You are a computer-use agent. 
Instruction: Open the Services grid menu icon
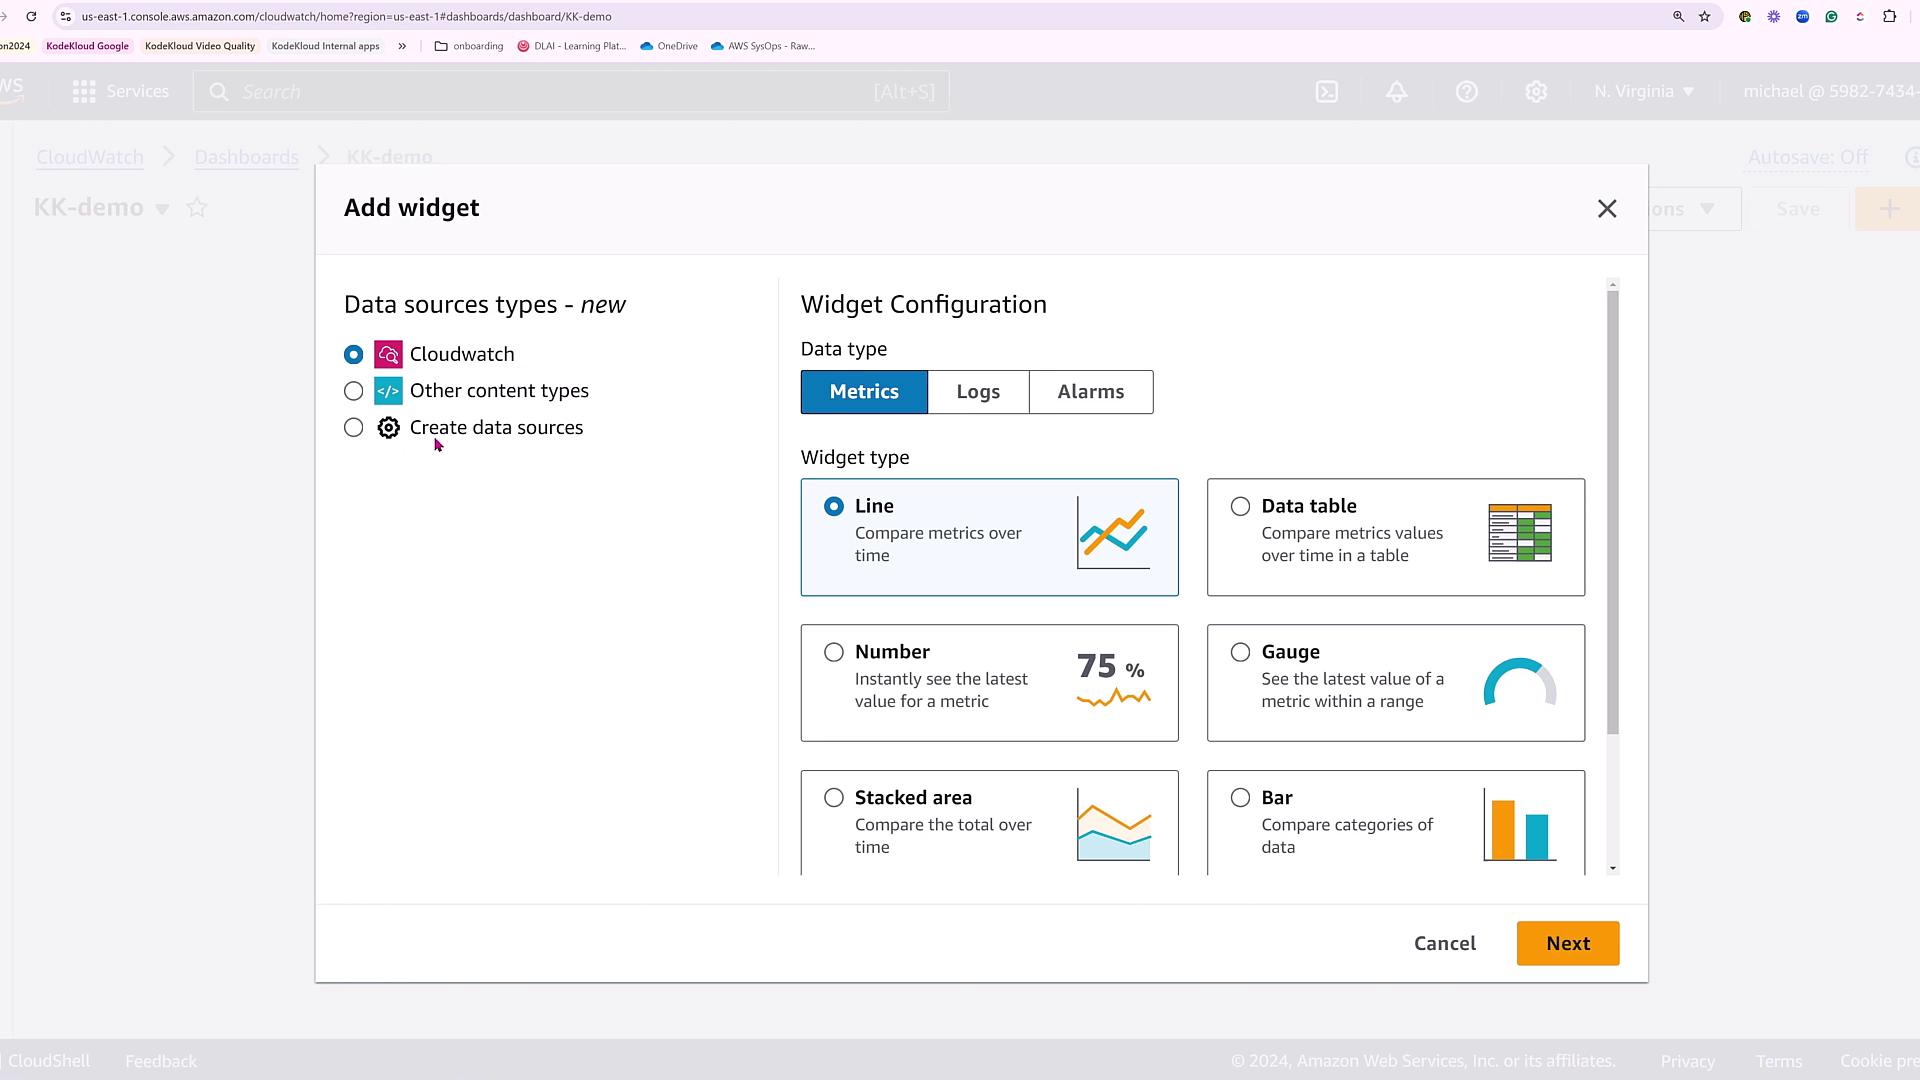(84, 92)
